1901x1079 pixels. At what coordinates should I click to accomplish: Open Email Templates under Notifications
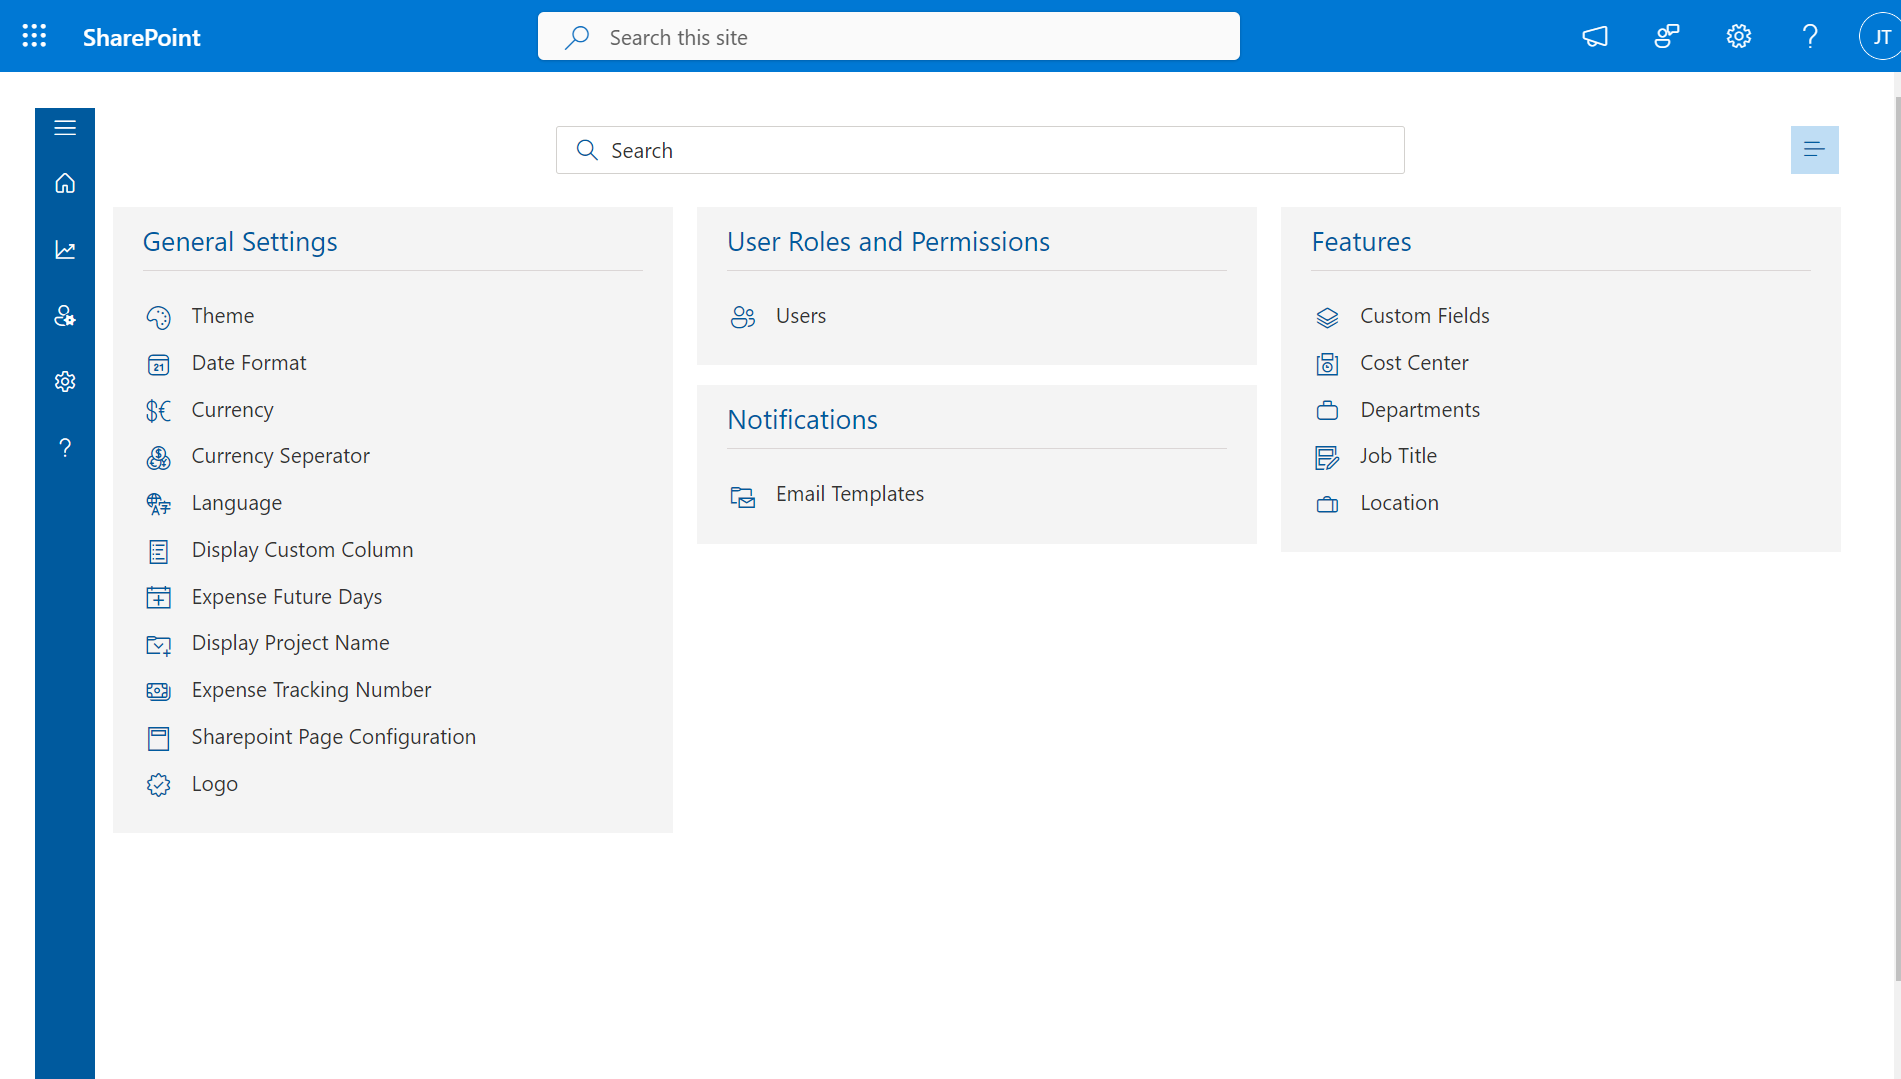[849, 494]
